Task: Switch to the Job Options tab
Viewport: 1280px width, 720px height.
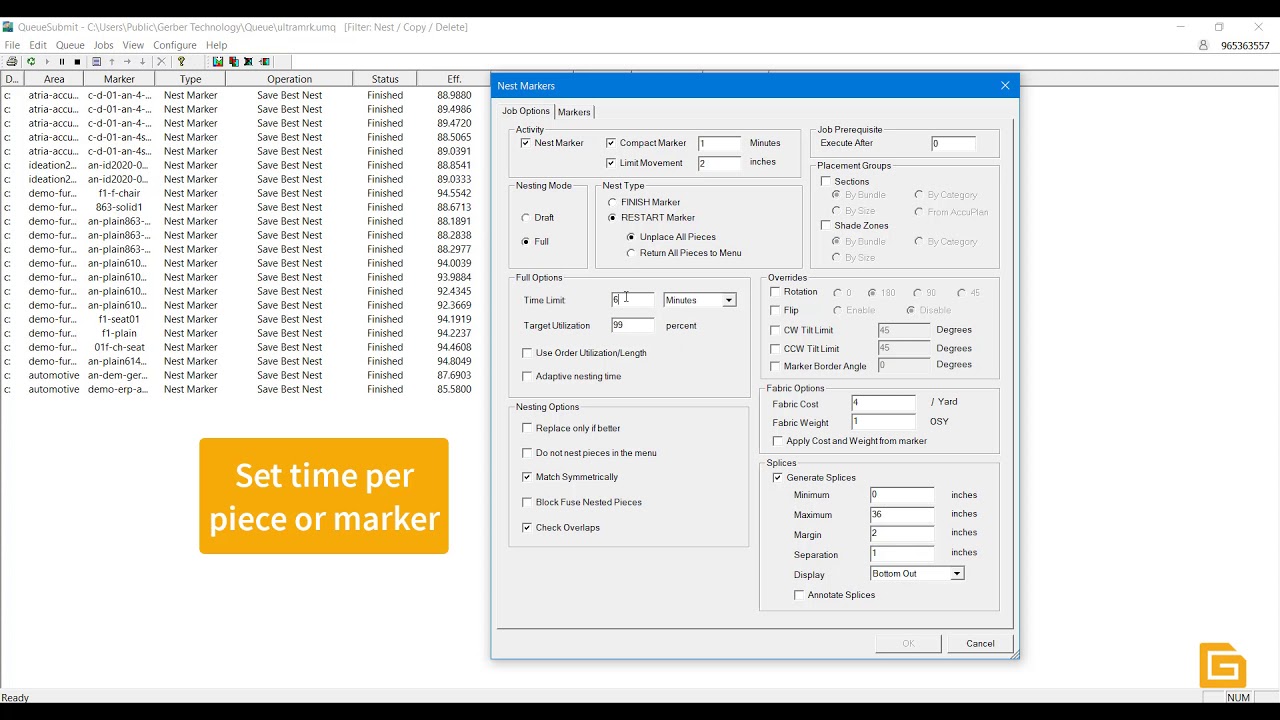Action: click(x=526, y=111)
